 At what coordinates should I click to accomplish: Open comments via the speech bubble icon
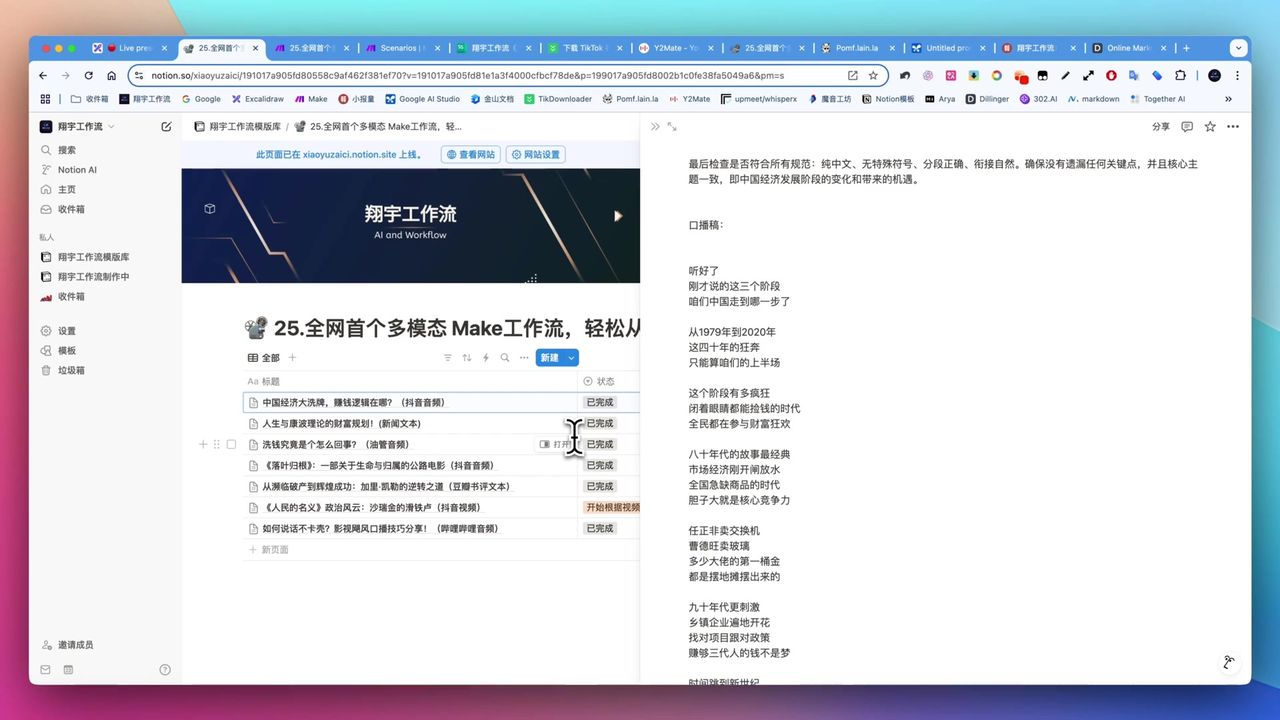1186,126
